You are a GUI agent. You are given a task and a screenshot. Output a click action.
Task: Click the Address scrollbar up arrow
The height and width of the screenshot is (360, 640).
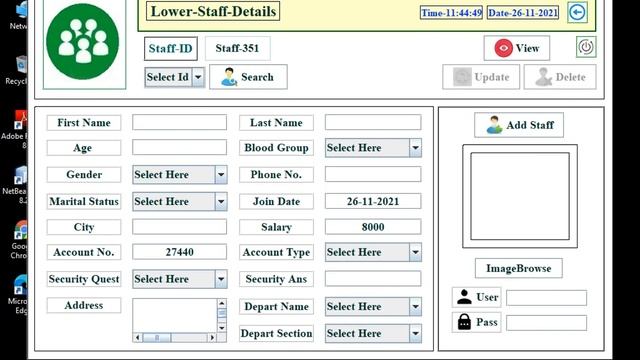click(222, 303)
